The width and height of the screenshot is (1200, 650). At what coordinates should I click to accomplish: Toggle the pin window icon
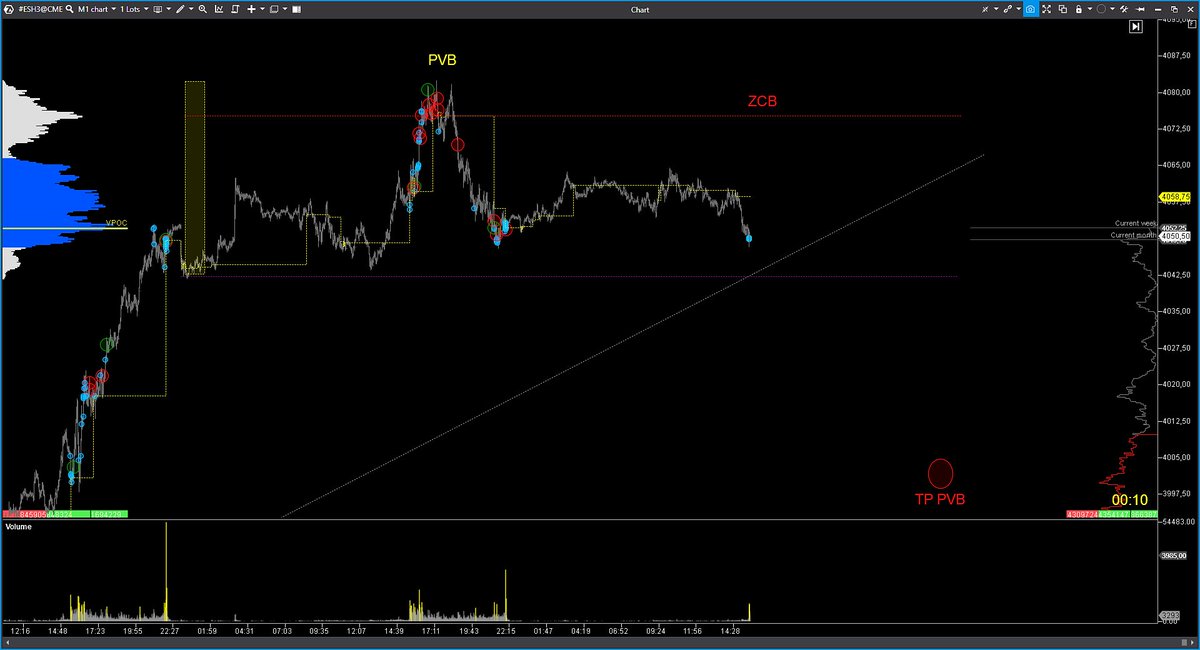click(1140, 9)
